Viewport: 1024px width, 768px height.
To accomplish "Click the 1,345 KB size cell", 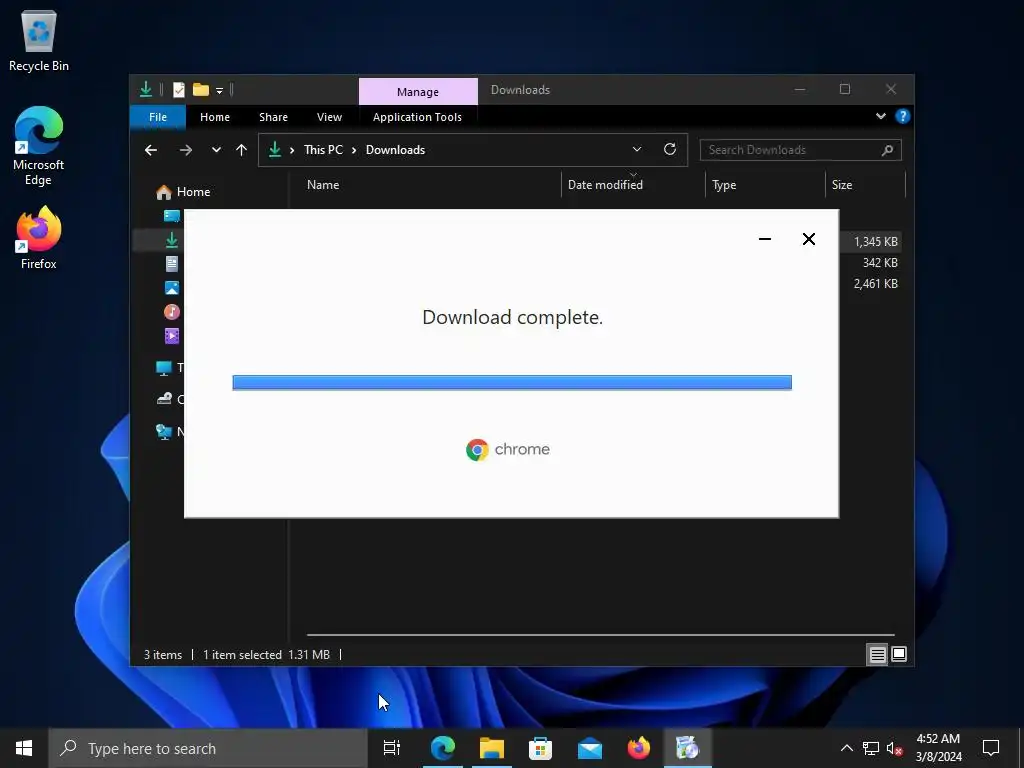I will (875, 242).
